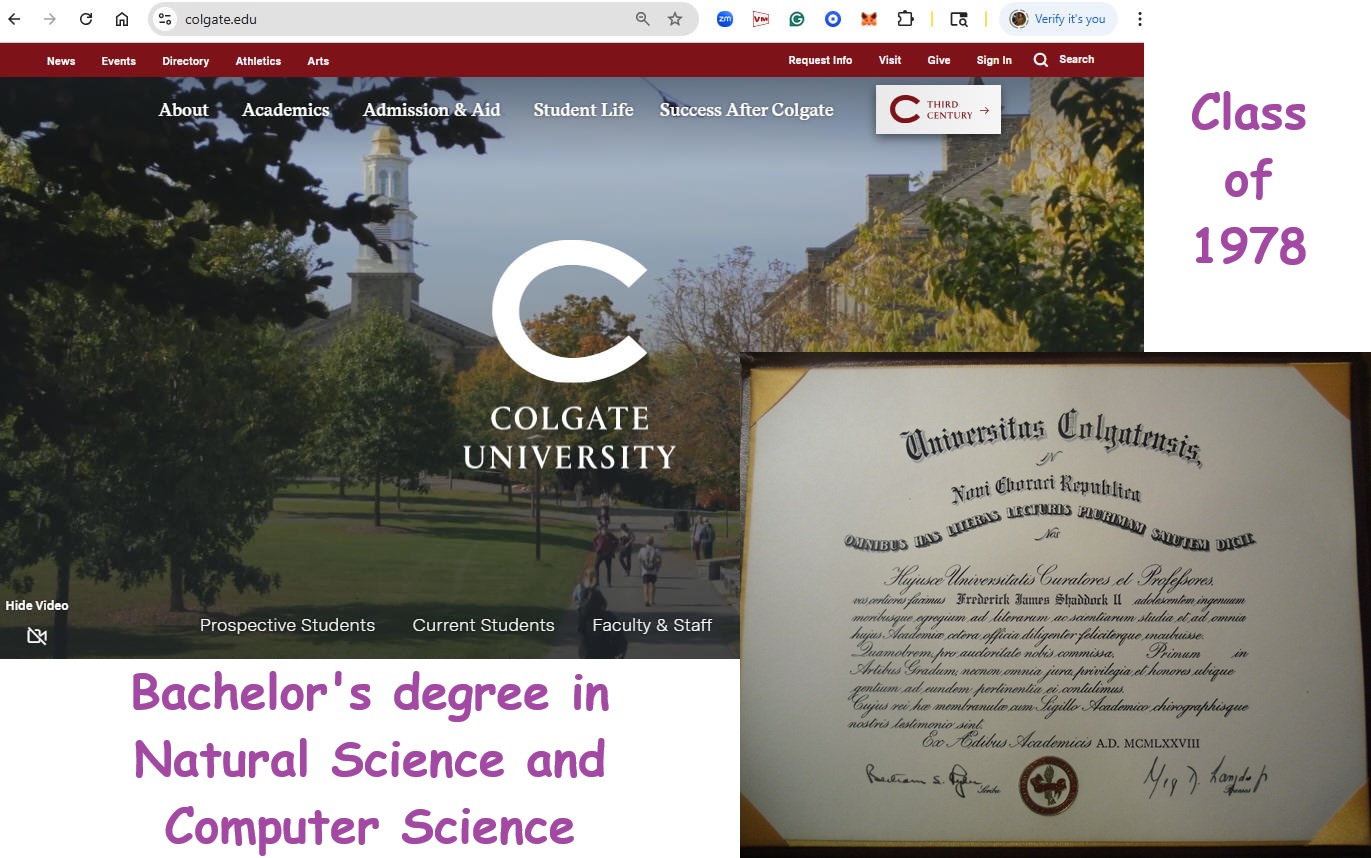Image resolution: width=1371 pixels, height=858 pixels.
Task: Click the crossed-out camera video icon
Action: click(x=37, y=636)
